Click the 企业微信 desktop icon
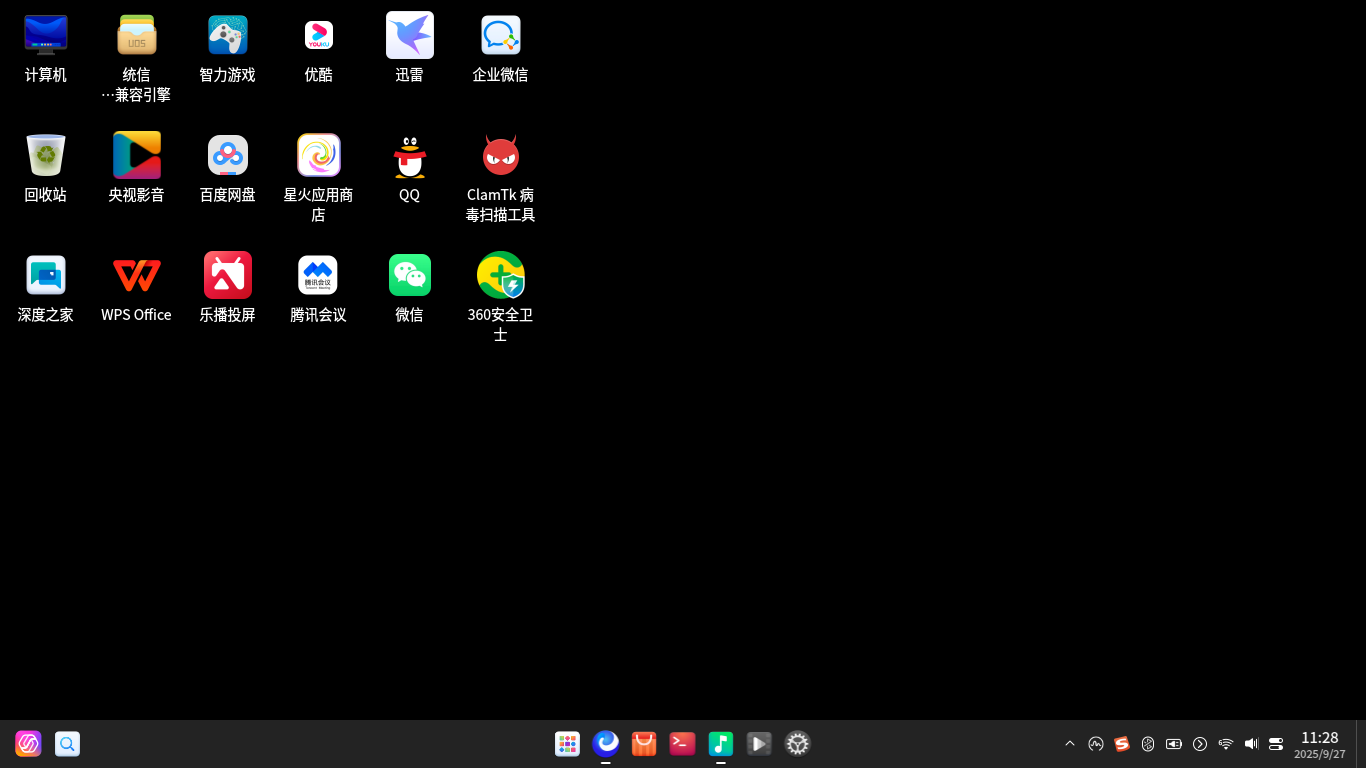Viewport: 1366px width, 768px height. [x=501, y=35]
